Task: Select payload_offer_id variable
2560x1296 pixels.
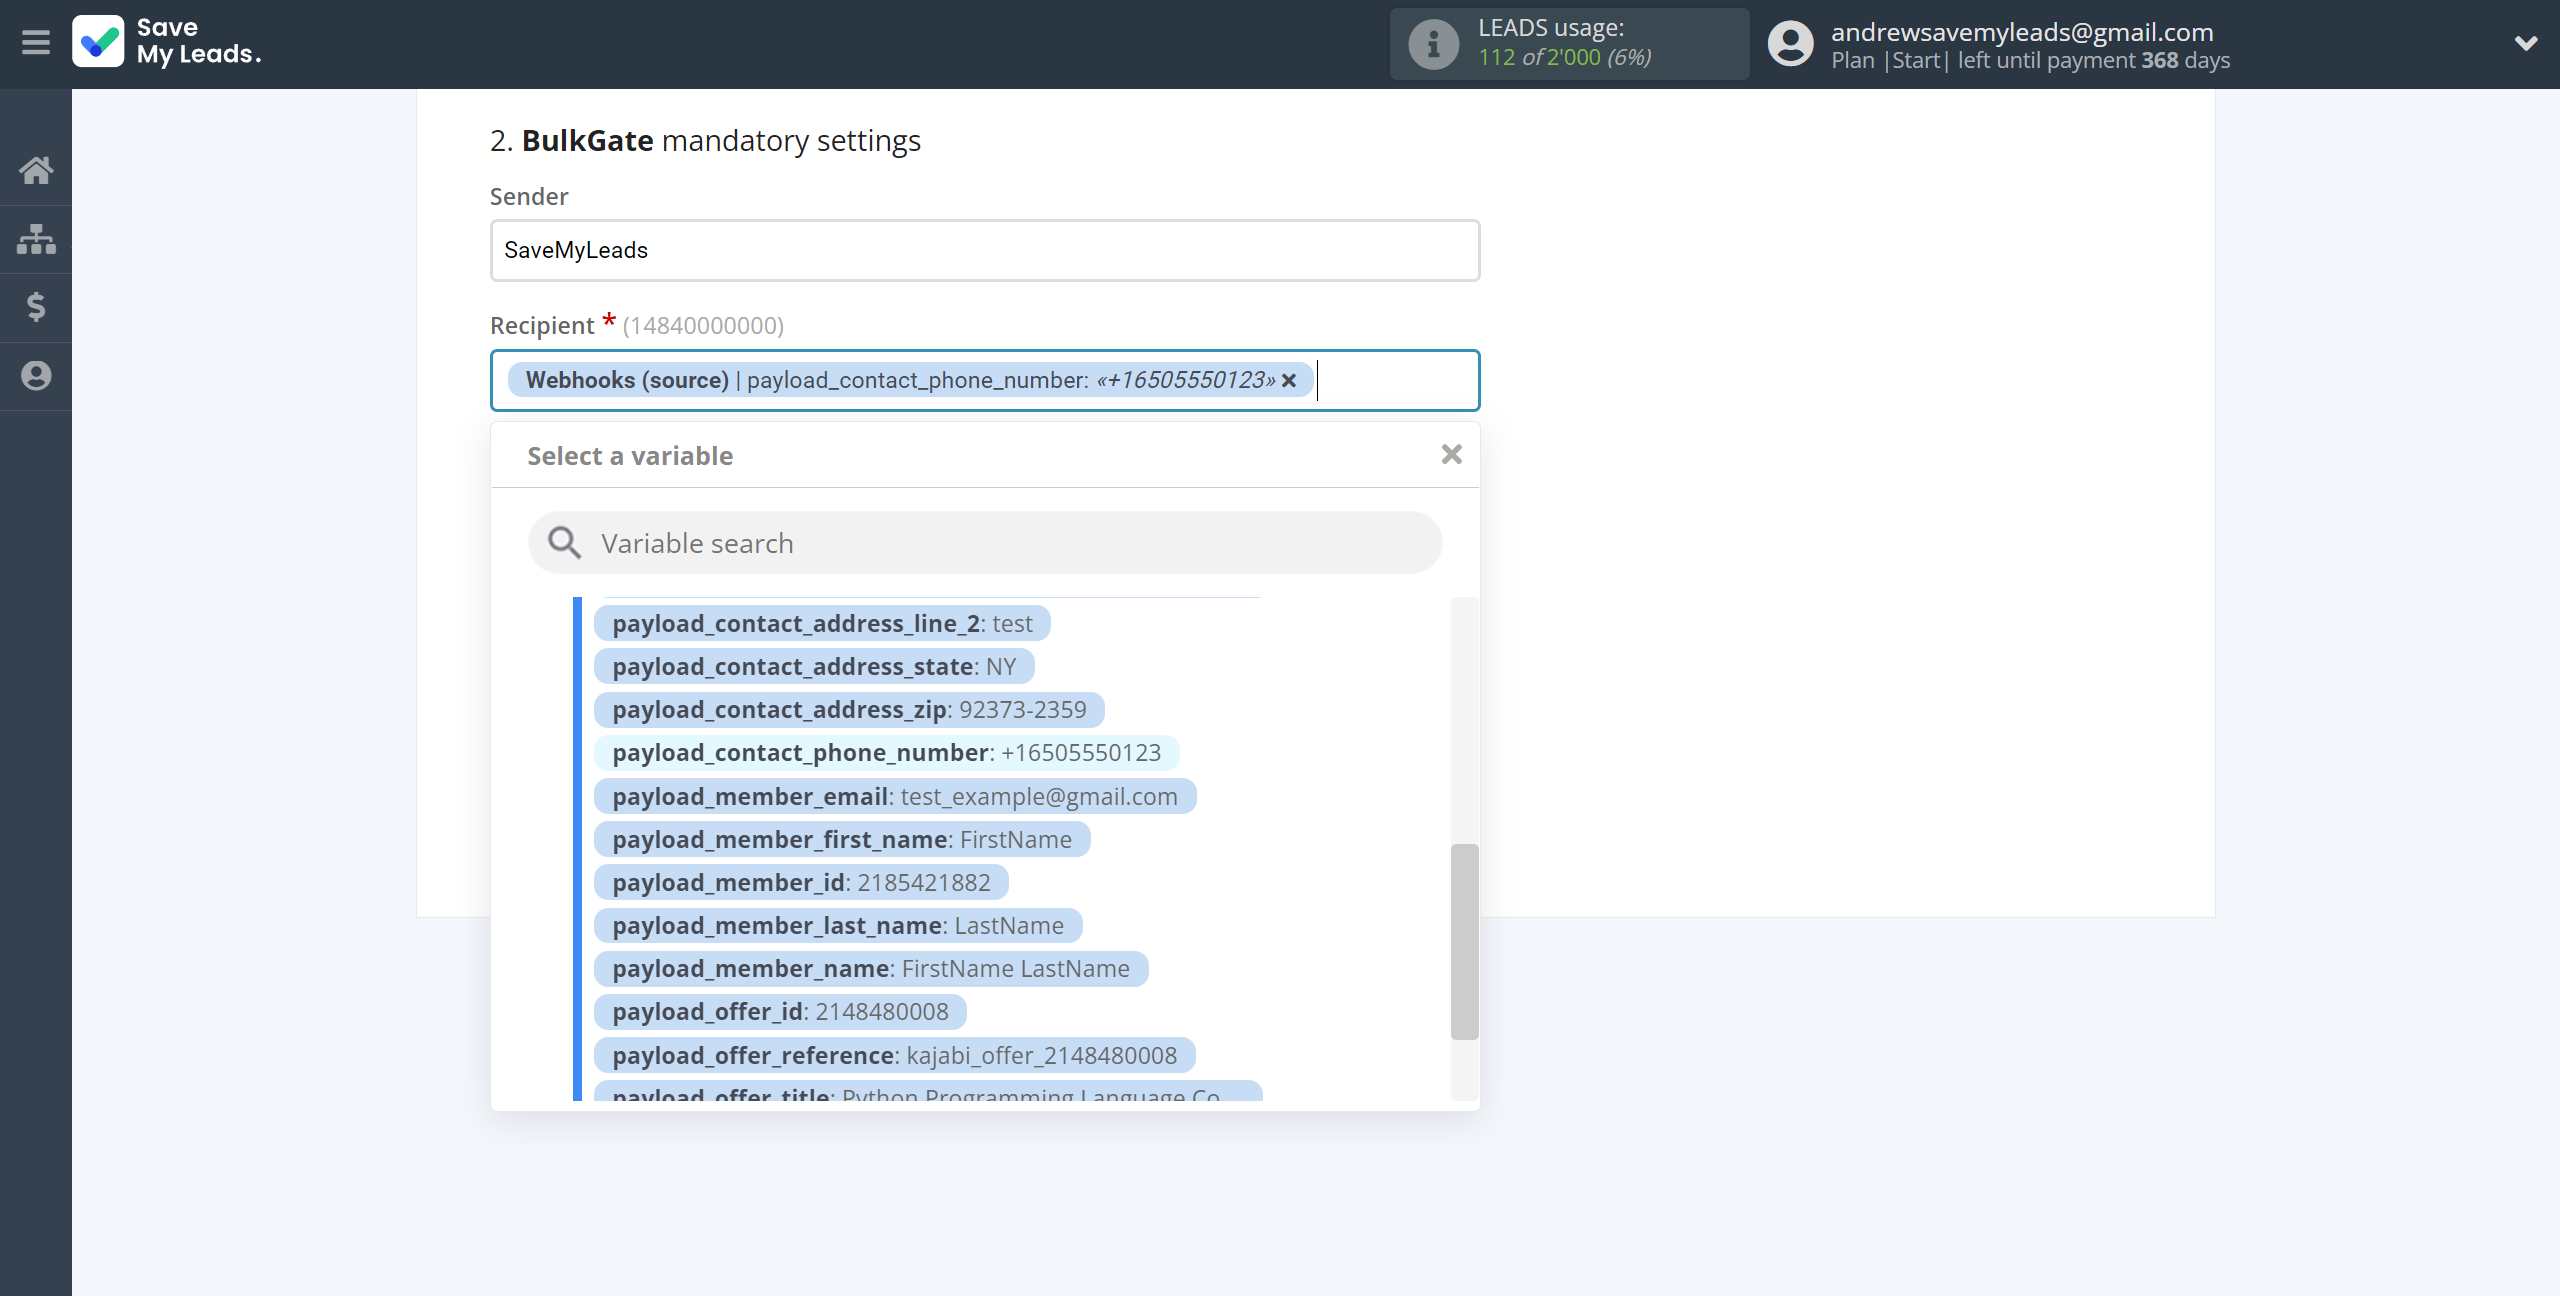Action: pos(780,1012)
